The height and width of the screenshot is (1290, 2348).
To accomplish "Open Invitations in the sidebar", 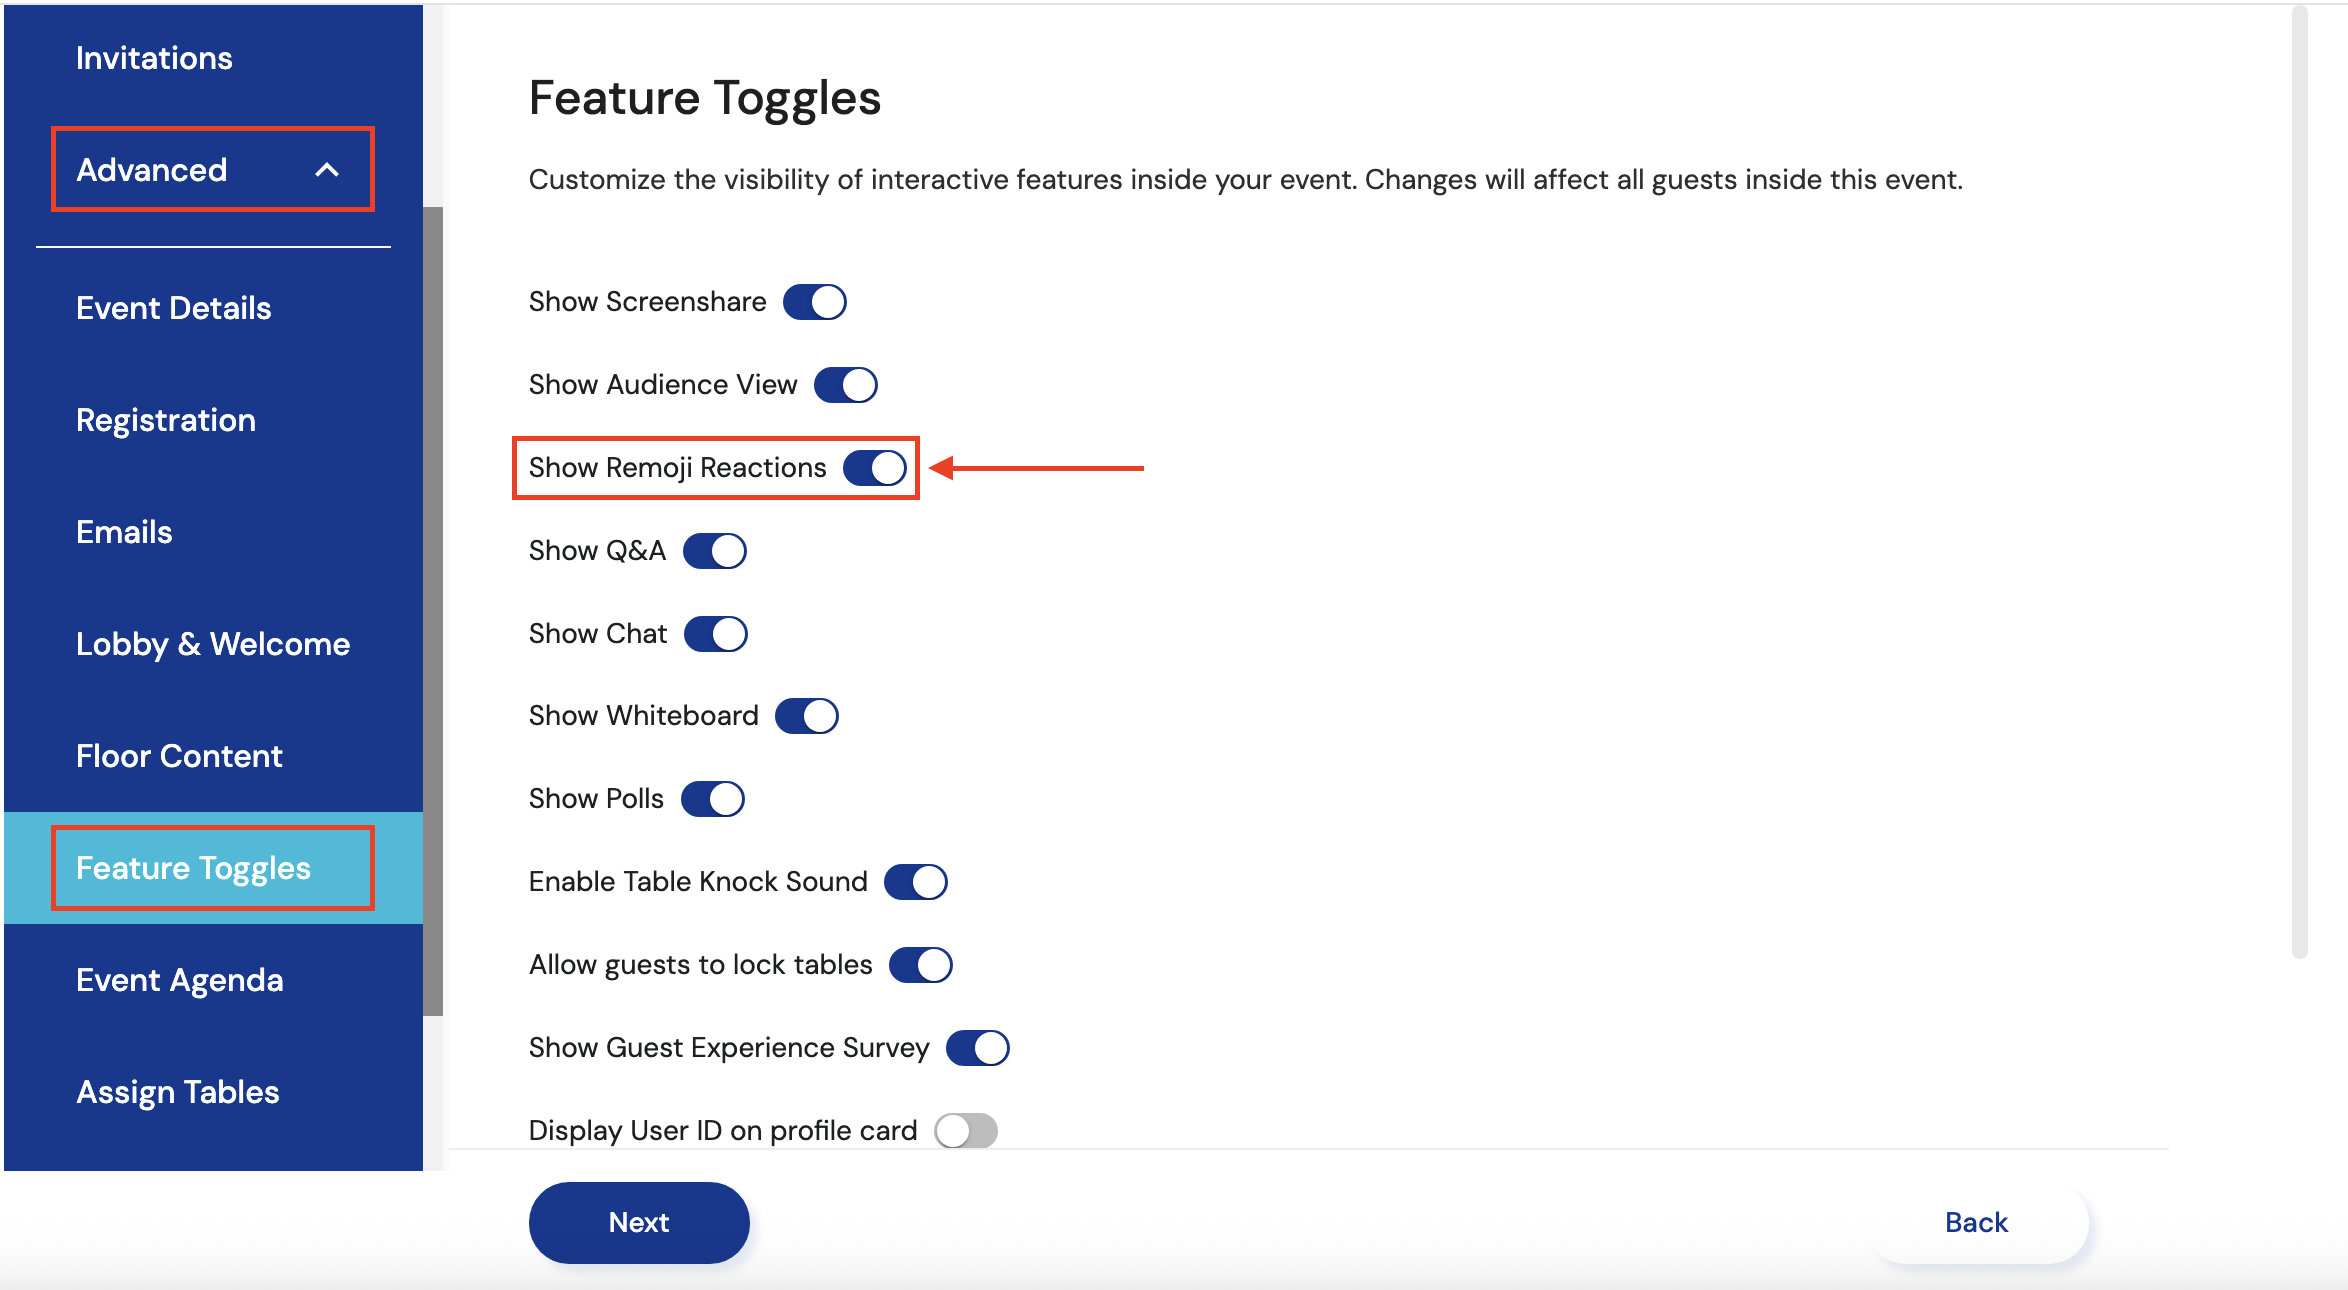I will (x=154, y=58).
